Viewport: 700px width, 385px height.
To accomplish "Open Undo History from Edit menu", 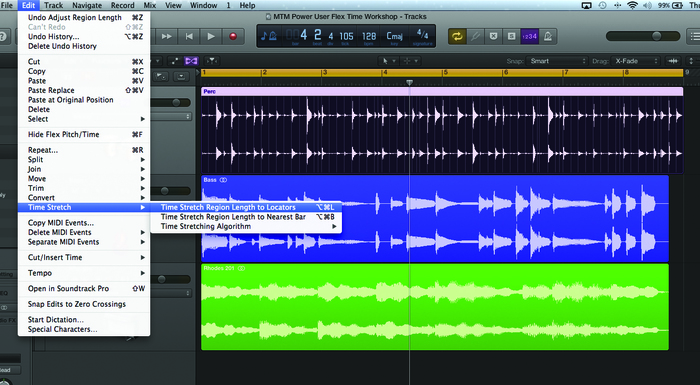I will click(x=84, y=37).
